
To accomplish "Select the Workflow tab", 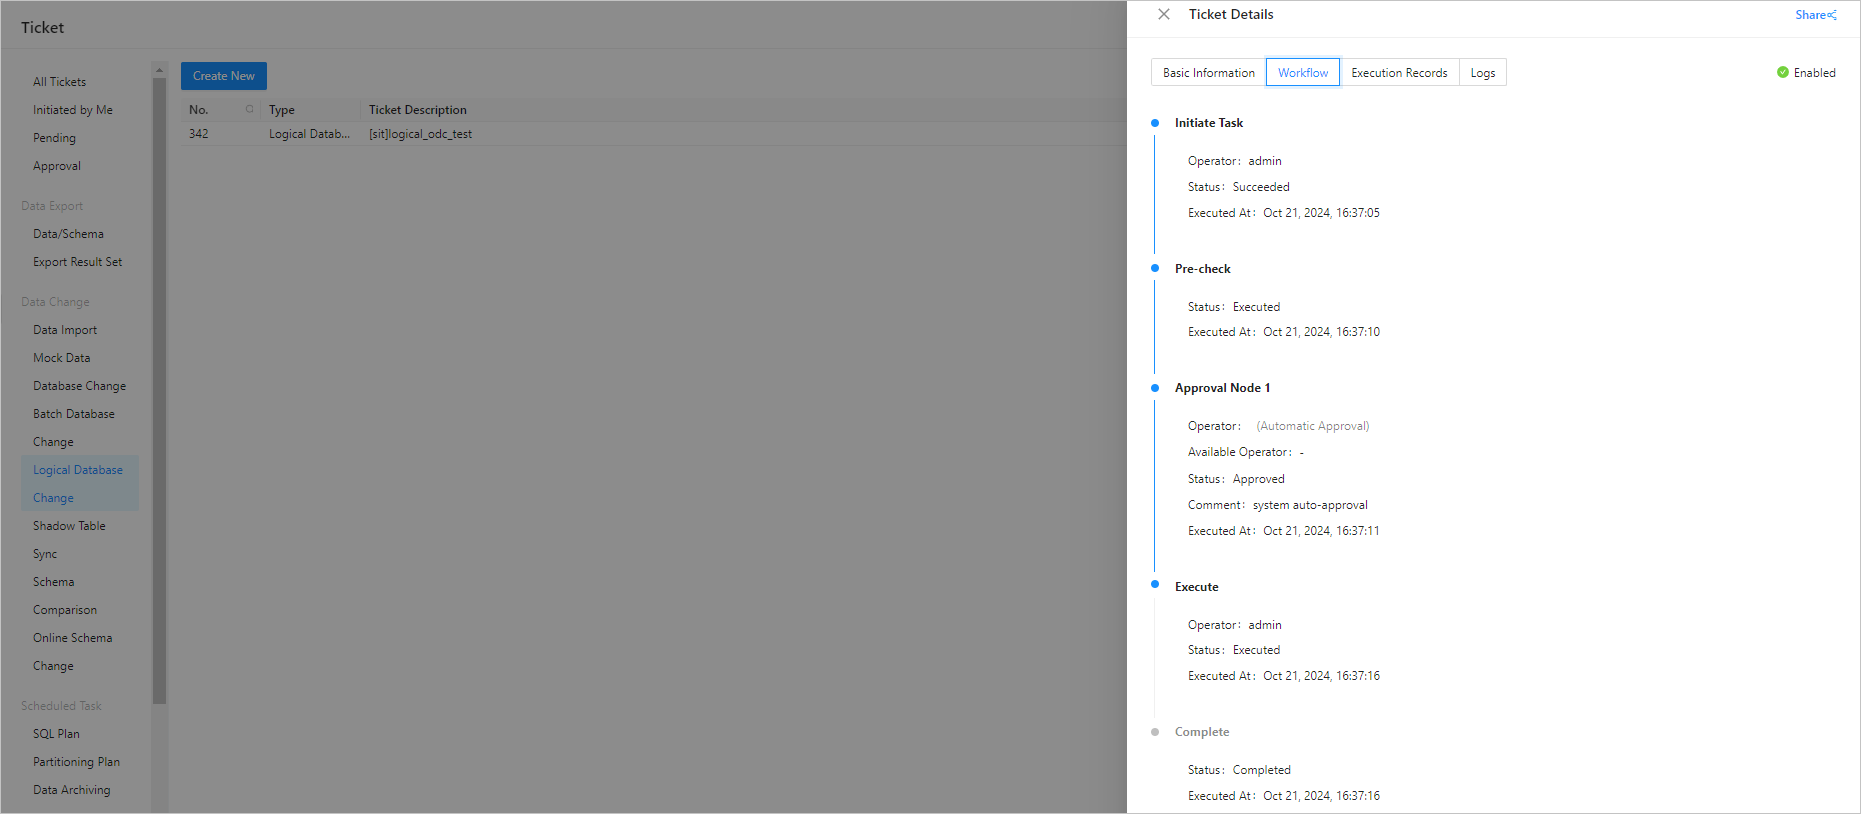I will (1302, 73).
